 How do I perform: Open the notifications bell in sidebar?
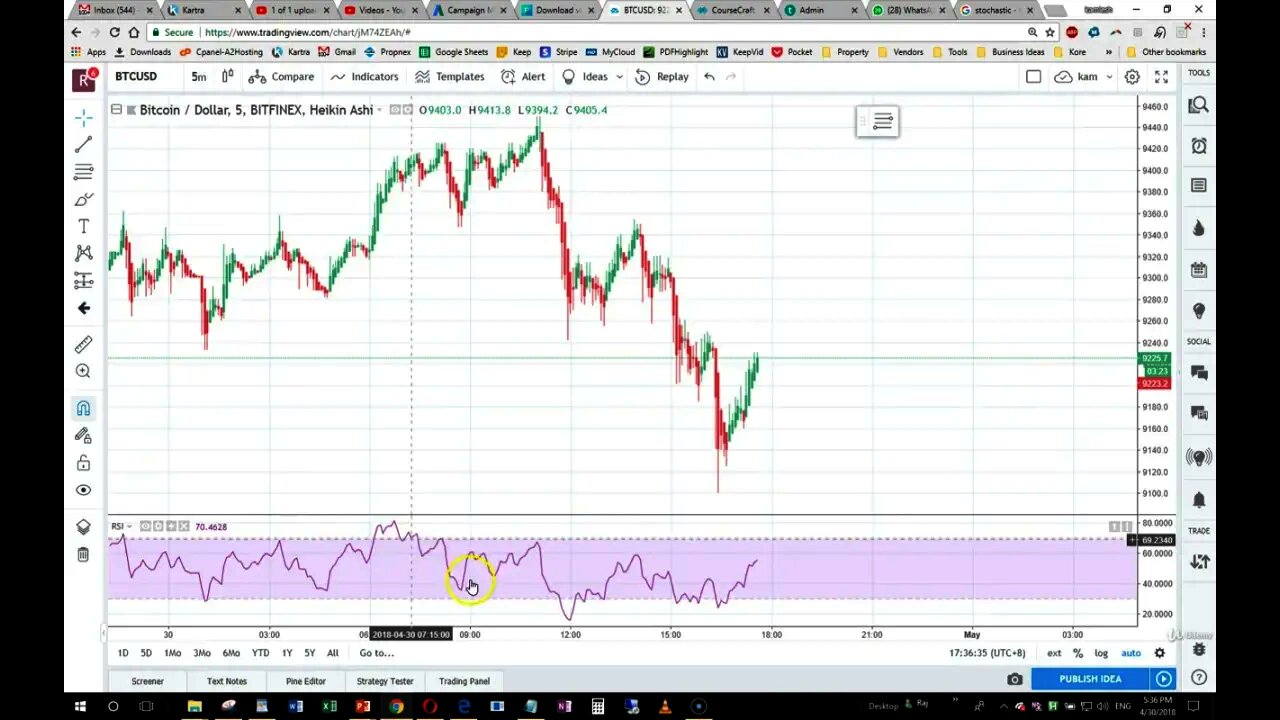tap(1198, 499)
